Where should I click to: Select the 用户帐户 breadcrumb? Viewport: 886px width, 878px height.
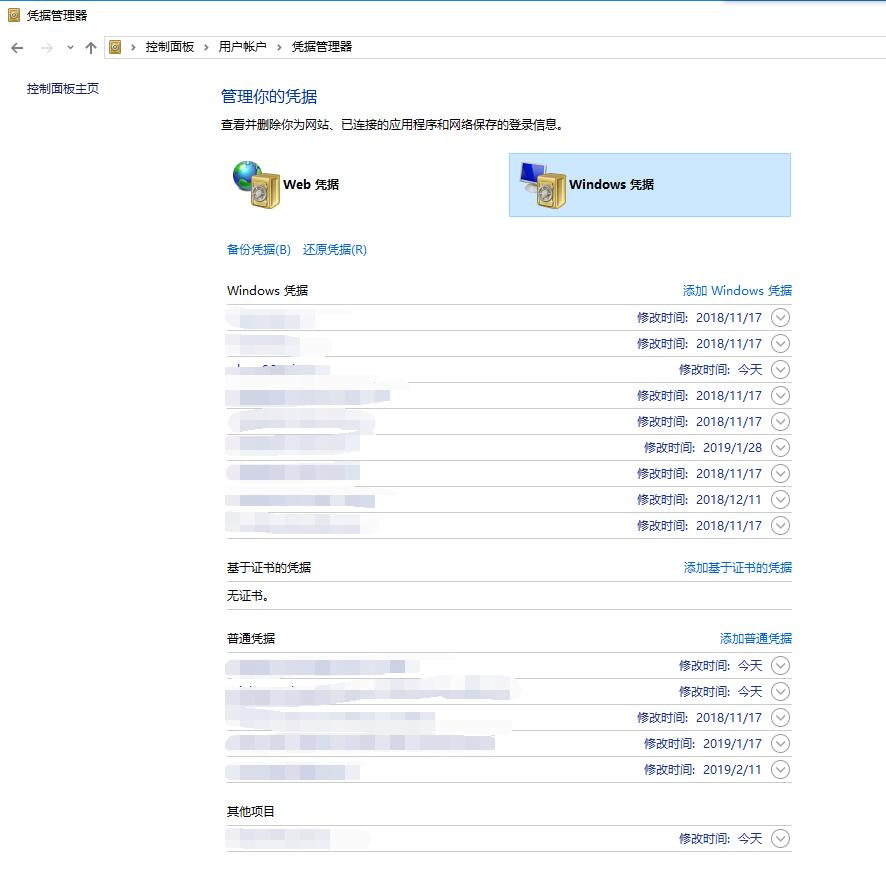tap(242, 47)
